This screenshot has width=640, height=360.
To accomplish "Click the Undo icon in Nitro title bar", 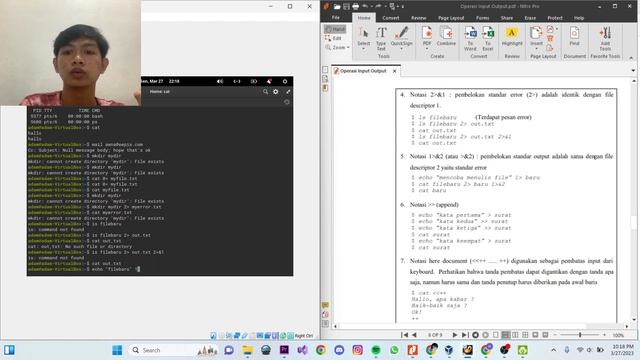I will [365, 6].
